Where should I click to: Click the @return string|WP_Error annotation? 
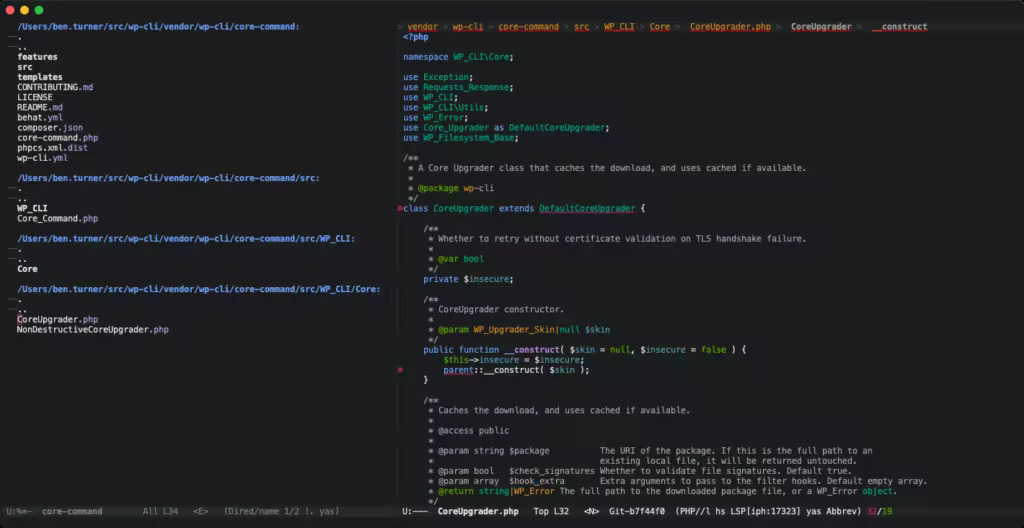click(x=496, y=491)
